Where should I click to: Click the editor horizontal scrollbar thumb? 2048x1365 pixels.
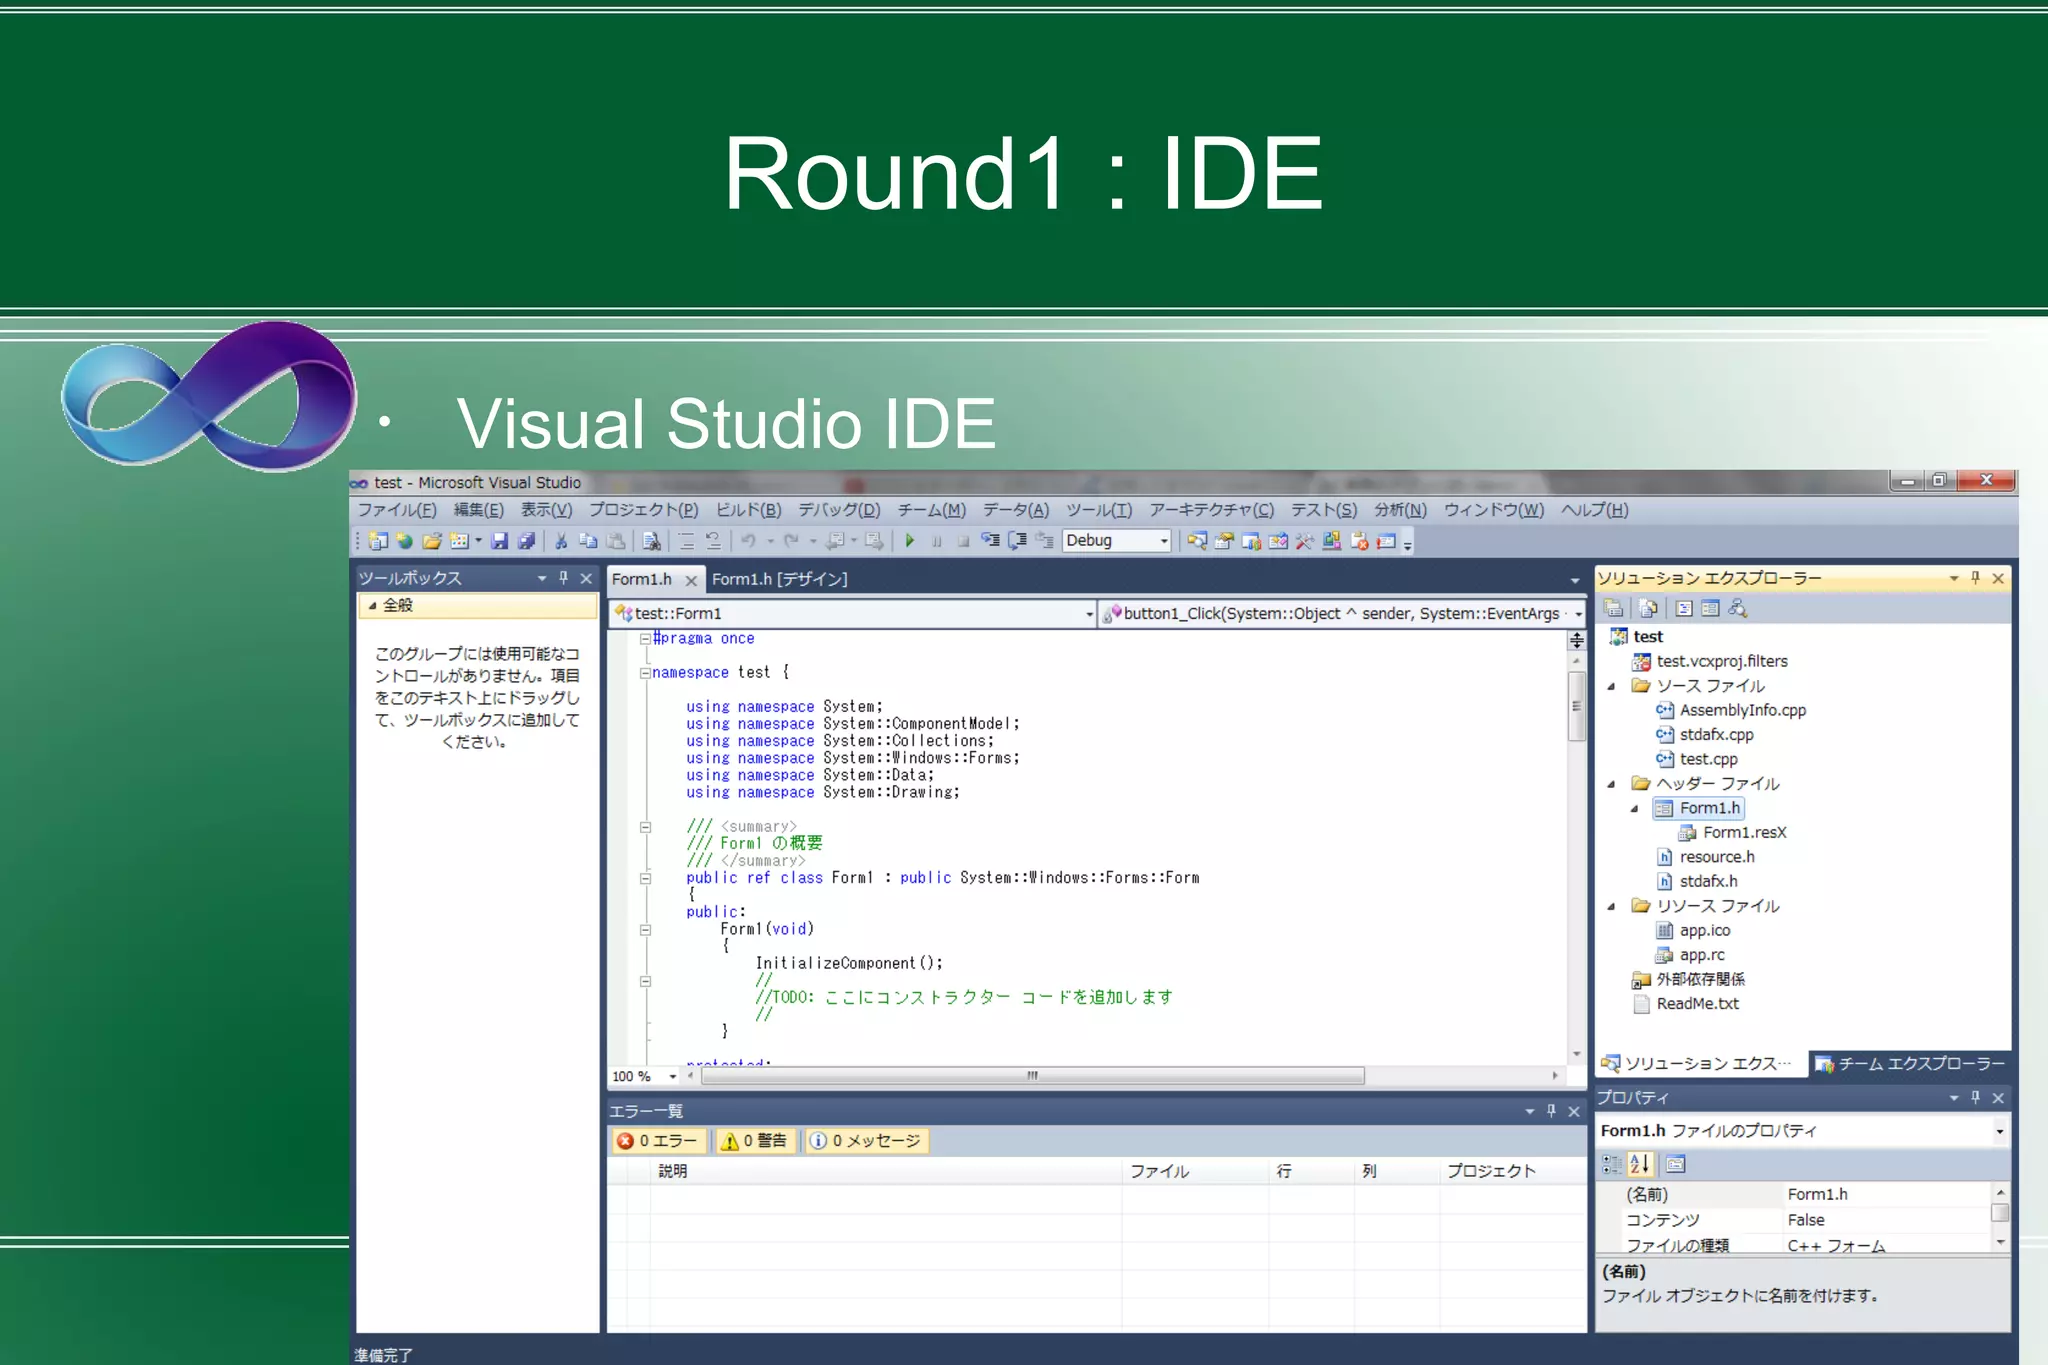pyautogui.click(x=1033, y=1076)
